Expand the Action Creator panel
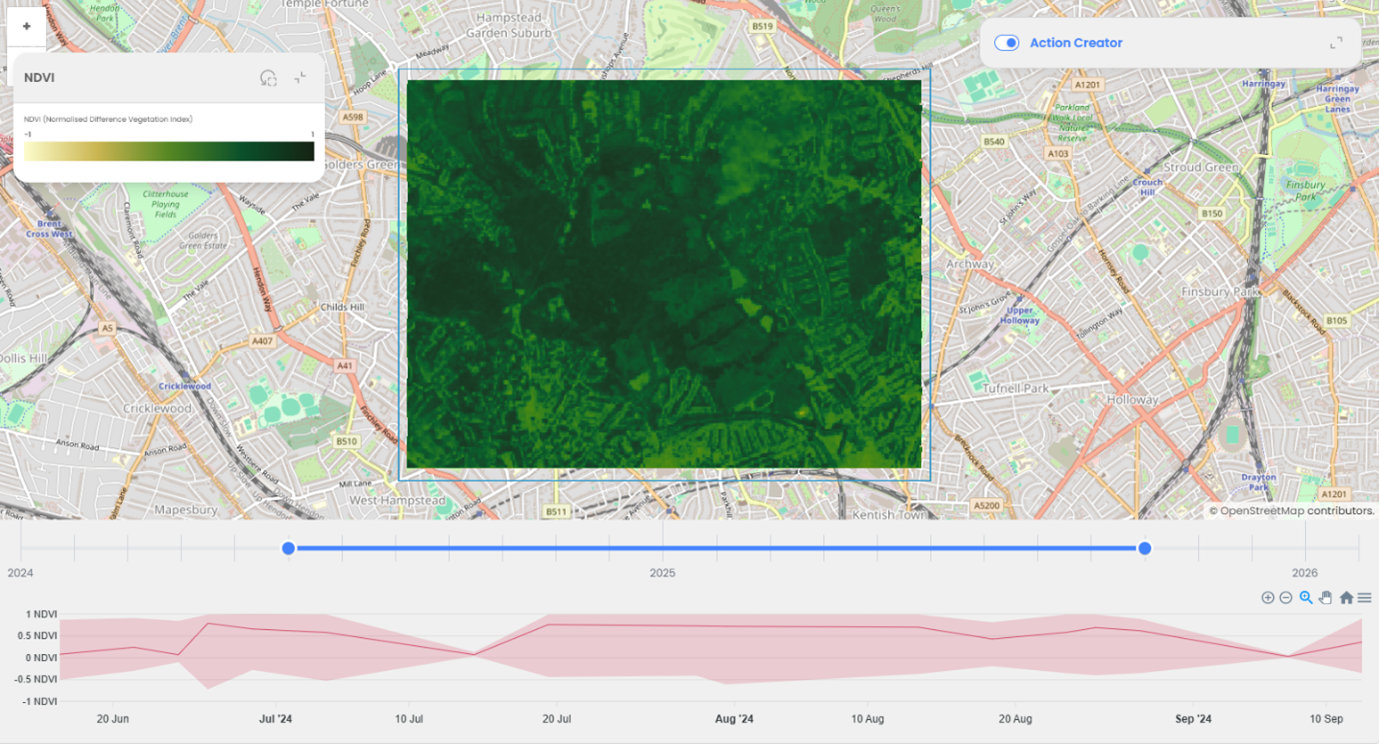Image resolution: width=1379 pixels, height=744 pixels. pyautogui.click(x=1336, y=43)
